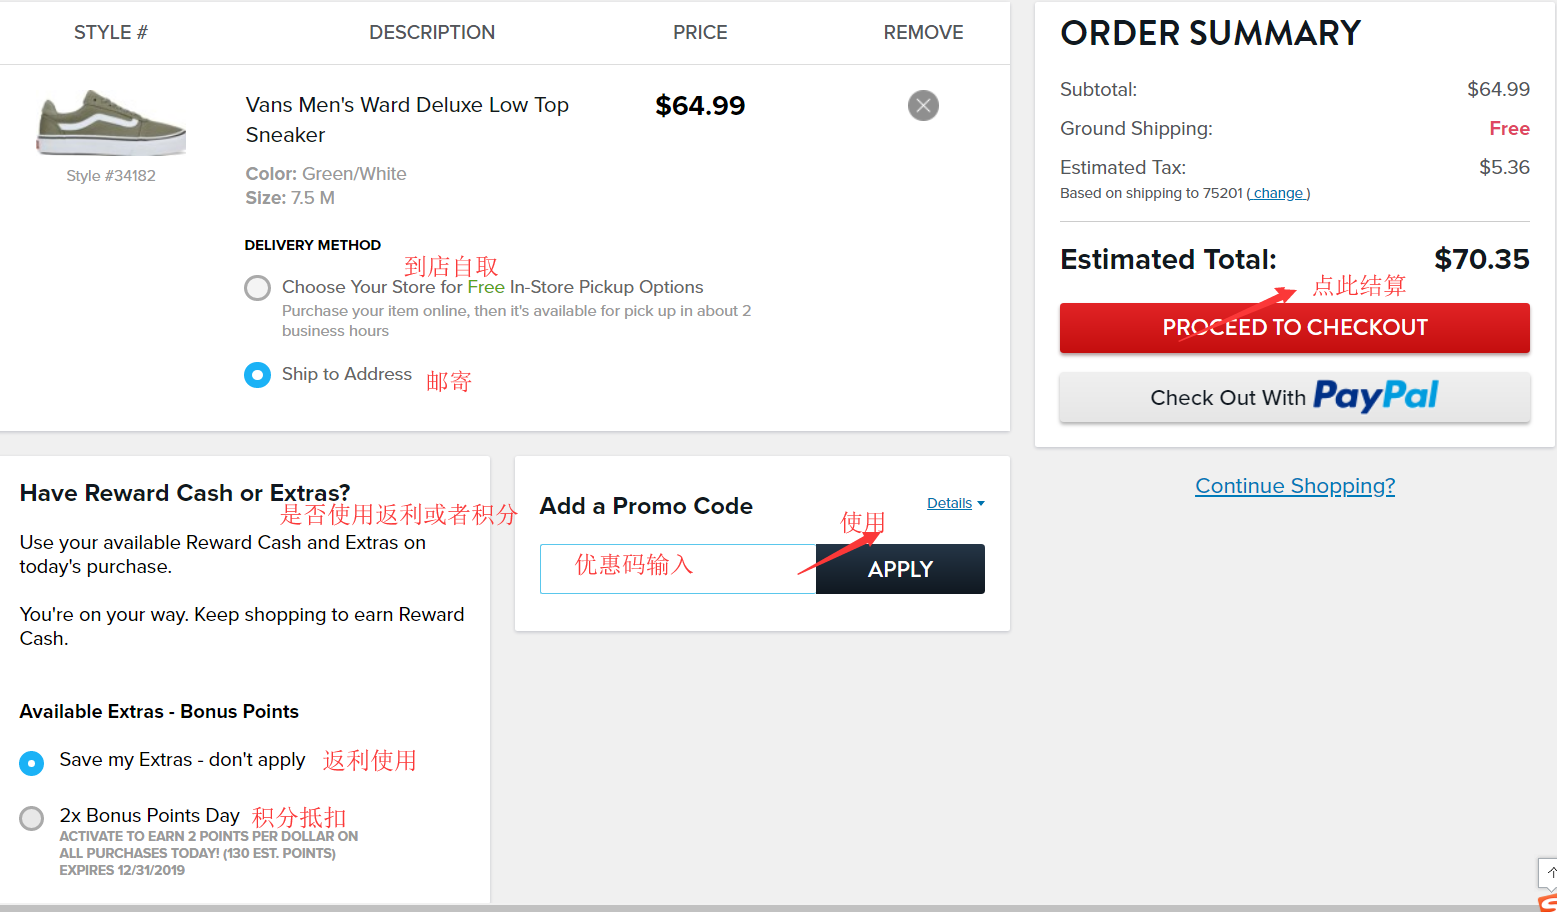Click the promo code input field
This screenshot has width=1557, height=912.
pyautogui.click(x=678, y=569)
